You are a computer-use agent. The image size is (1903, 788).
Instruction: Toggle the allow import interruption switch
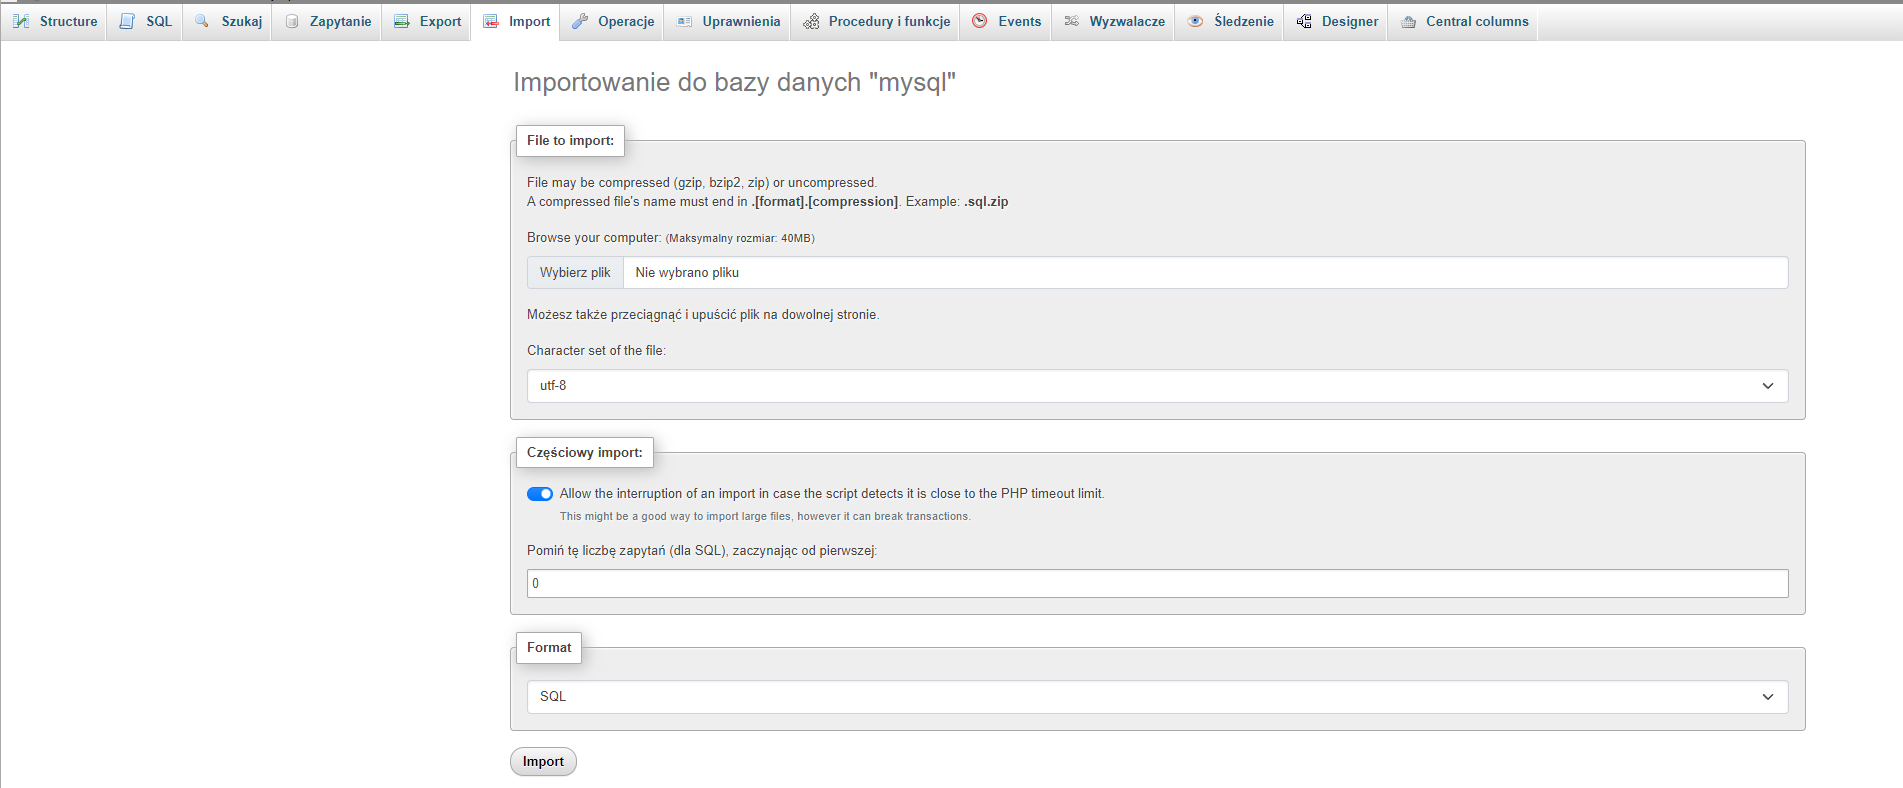point(540,494)
